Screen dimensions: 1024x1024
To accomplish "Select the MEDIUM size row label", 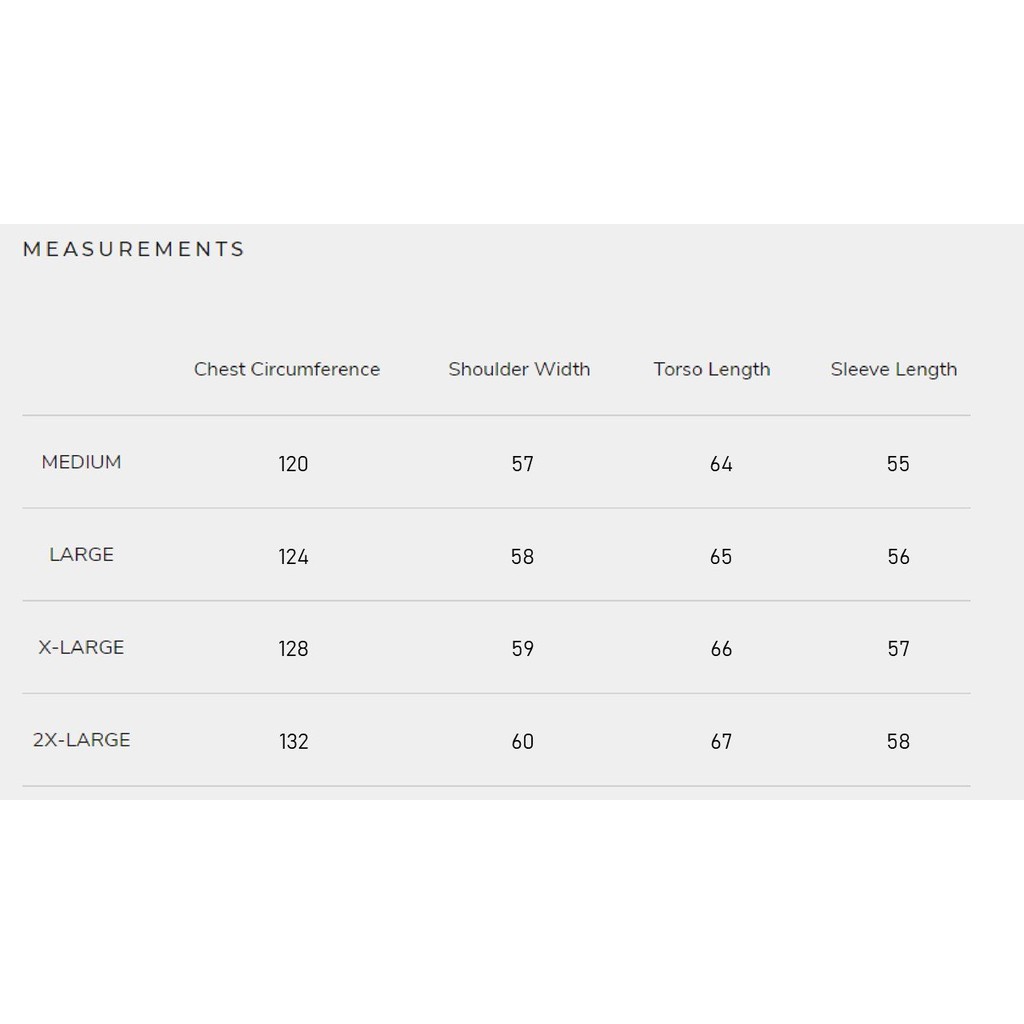I will point(82,462).
